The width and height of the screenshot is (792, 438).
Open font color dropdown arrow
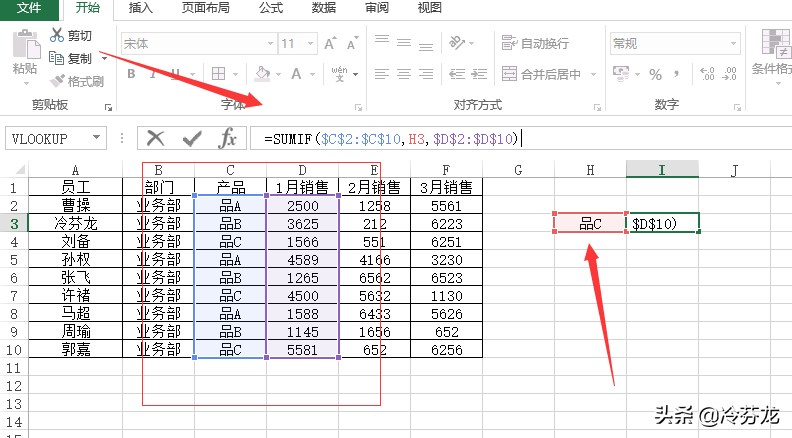[x=313, y=75]
